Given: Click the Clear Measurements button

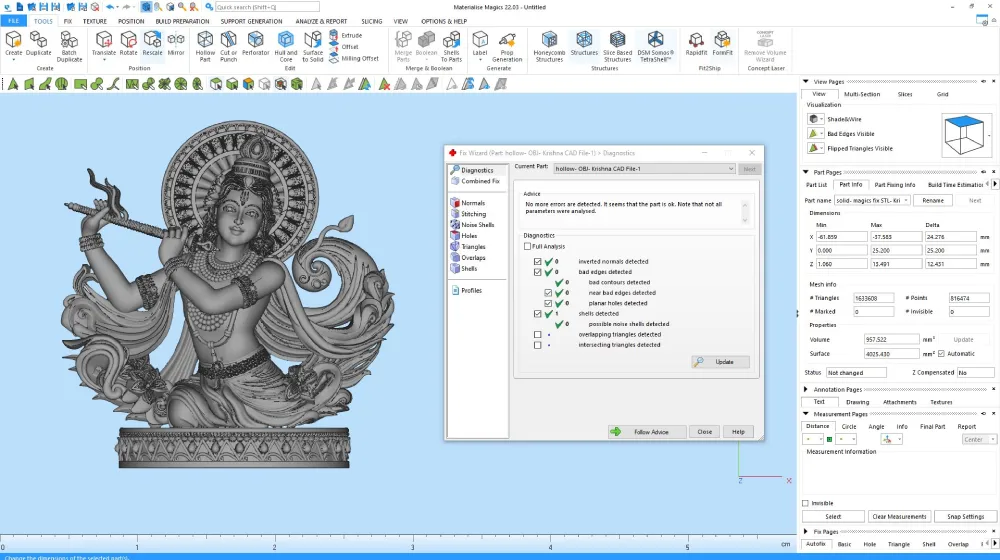Looking at the screenshot, I should 899,517.
